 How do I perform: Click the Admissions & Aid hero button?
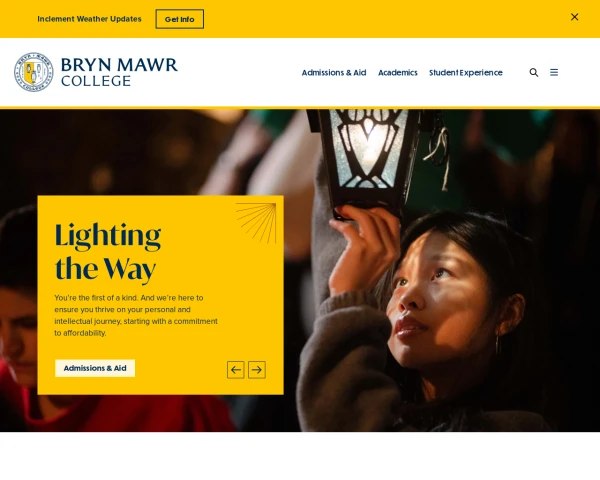coord(95,368)
